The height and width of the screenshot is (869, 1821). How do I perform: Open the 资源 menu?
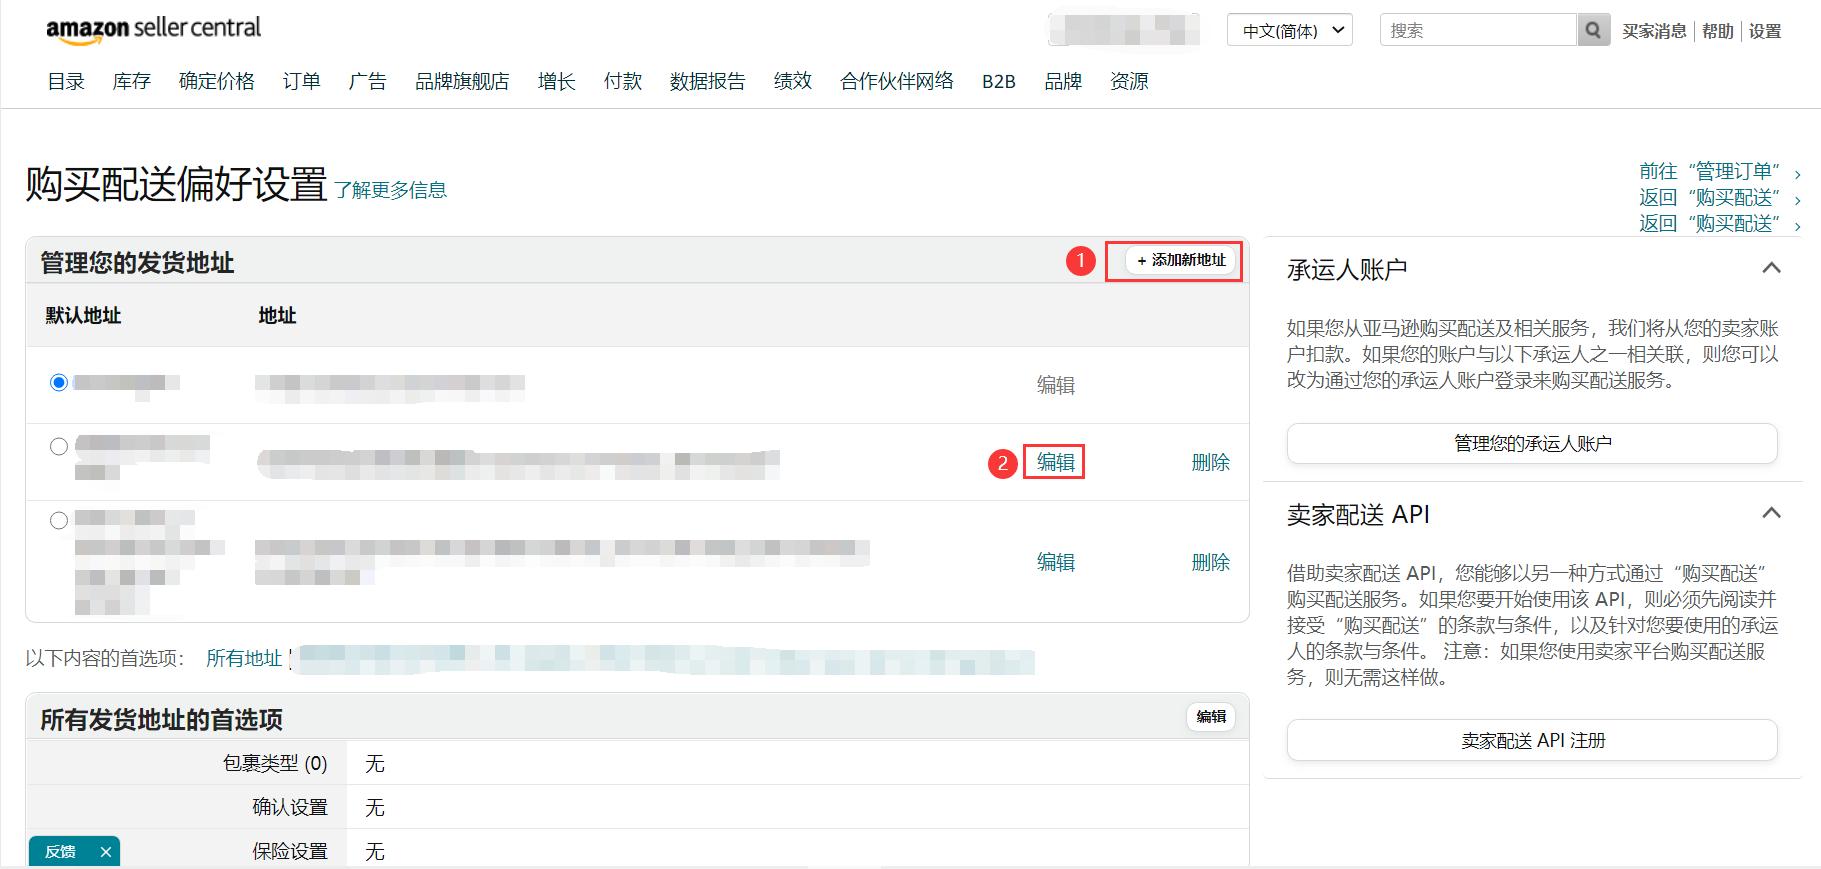(x=1129, y=81)
